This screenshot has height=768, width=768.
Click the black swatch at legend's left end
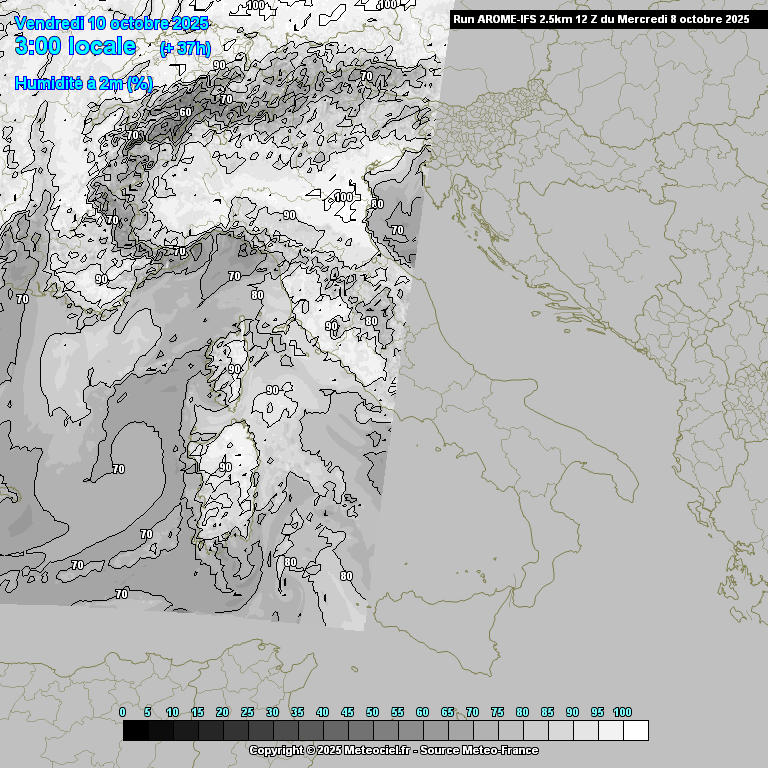136,731
